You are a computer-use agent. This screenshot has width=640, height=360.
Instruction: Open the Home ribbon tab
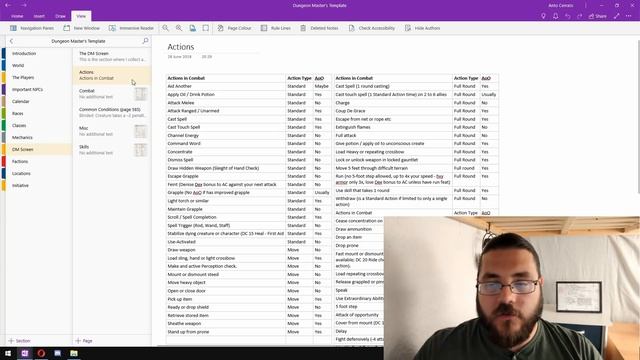[17, 16]
